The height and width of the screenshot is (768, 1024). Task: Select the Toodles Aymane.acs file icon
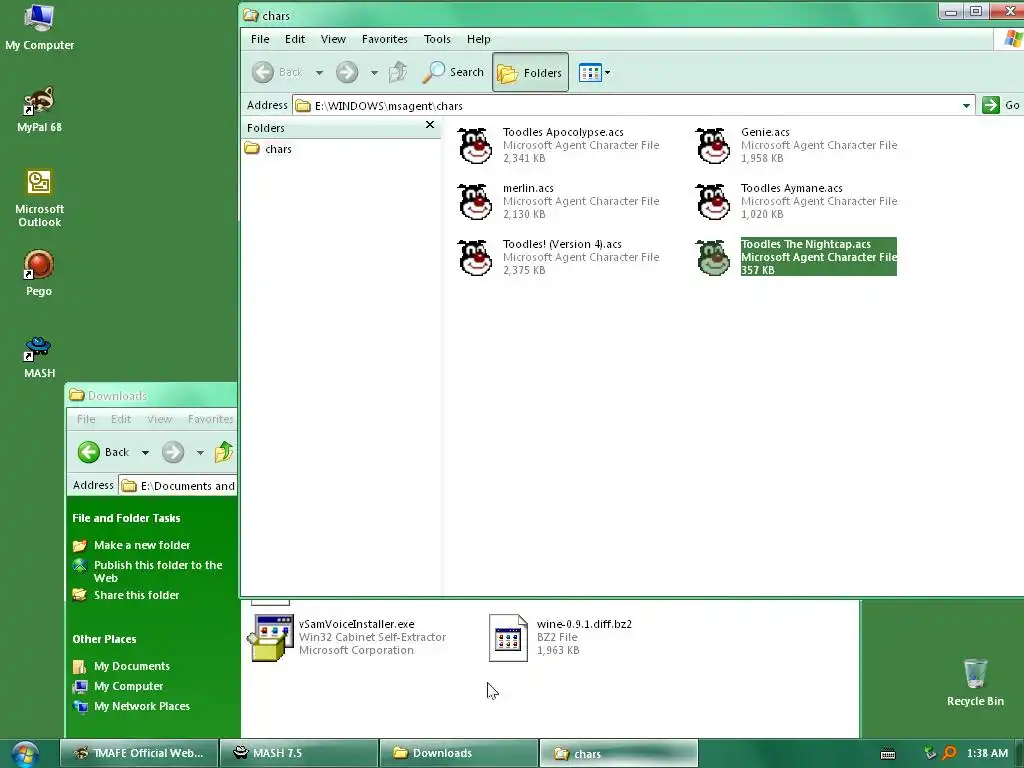[x=712, y=201]
